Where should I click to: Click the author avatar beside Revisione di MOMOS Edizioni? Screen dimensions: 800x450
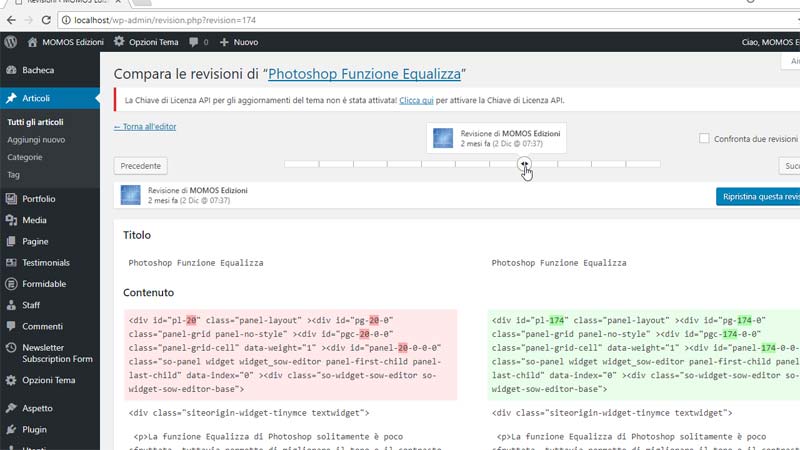point(131,195)
